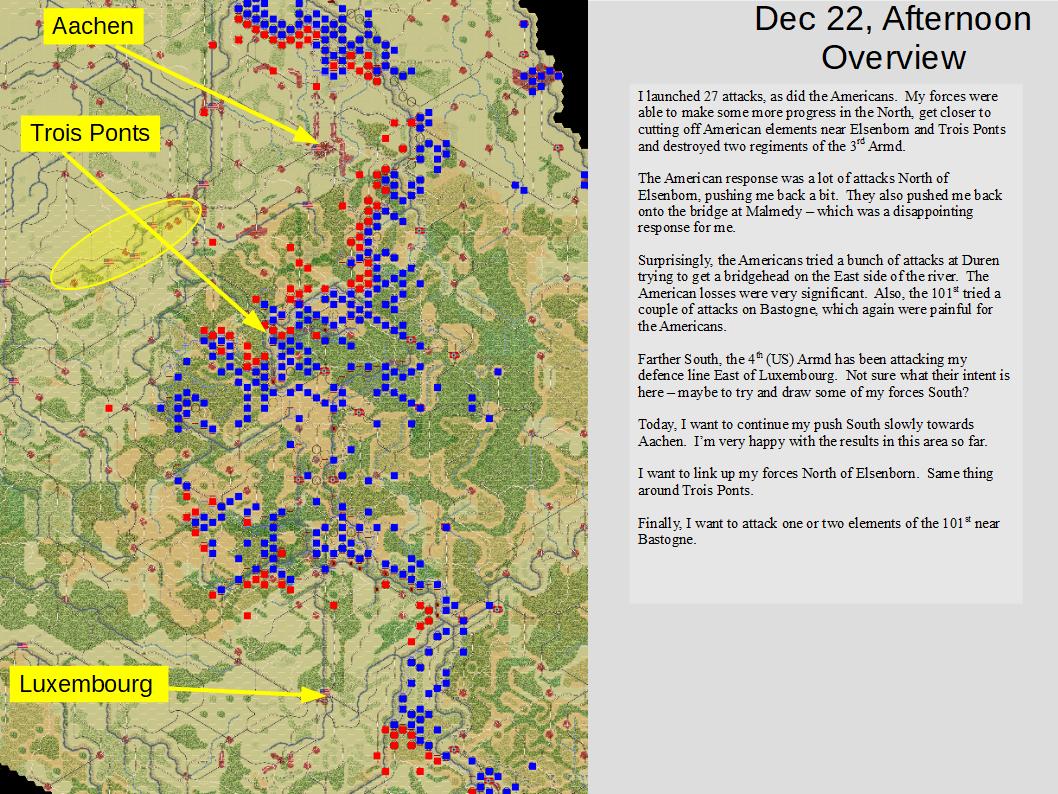Select the yellow "Aachen" map label

(93, 26)
